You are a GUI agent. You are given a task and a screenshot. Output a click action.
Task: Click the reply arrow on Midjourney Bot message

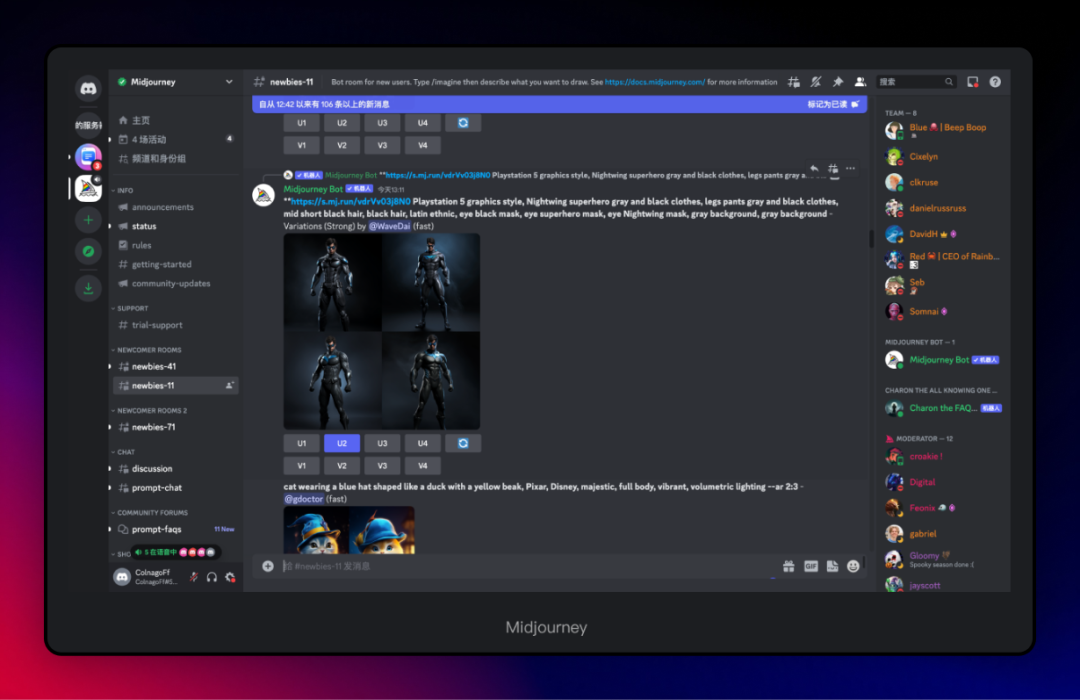click(814, 168)
